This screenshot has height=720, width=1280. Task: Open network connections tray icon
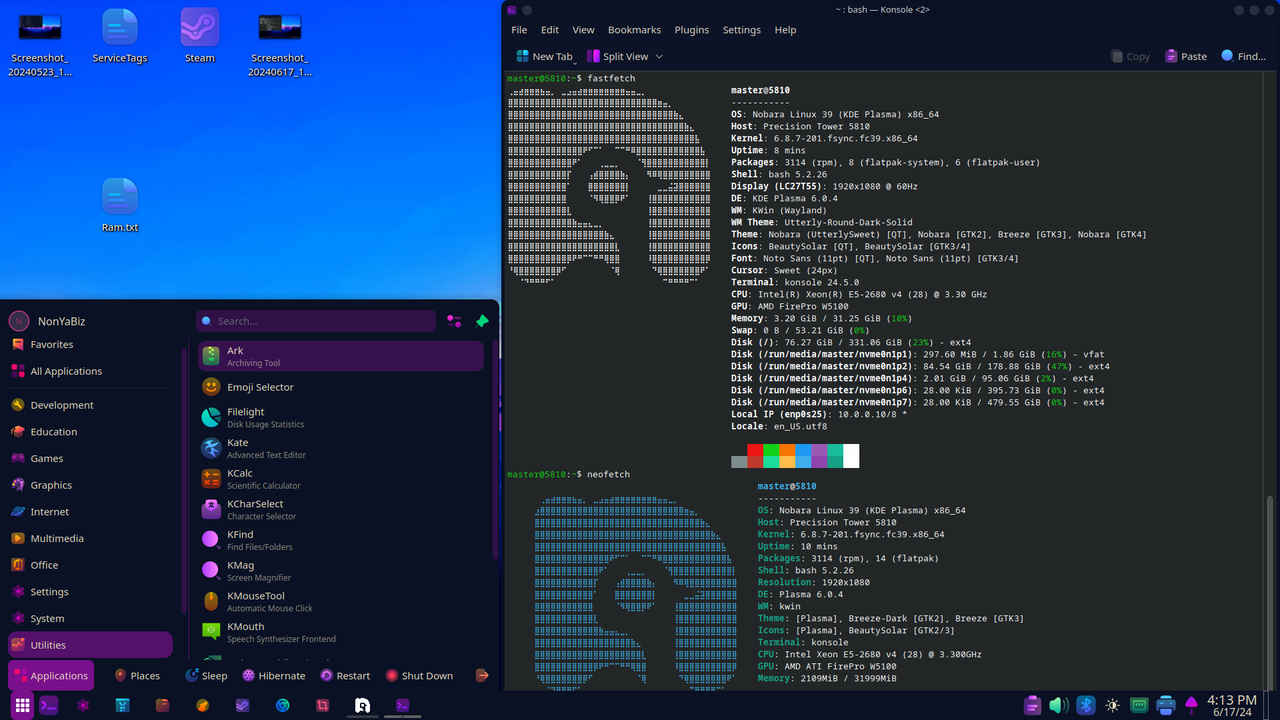coord(1139,705)
